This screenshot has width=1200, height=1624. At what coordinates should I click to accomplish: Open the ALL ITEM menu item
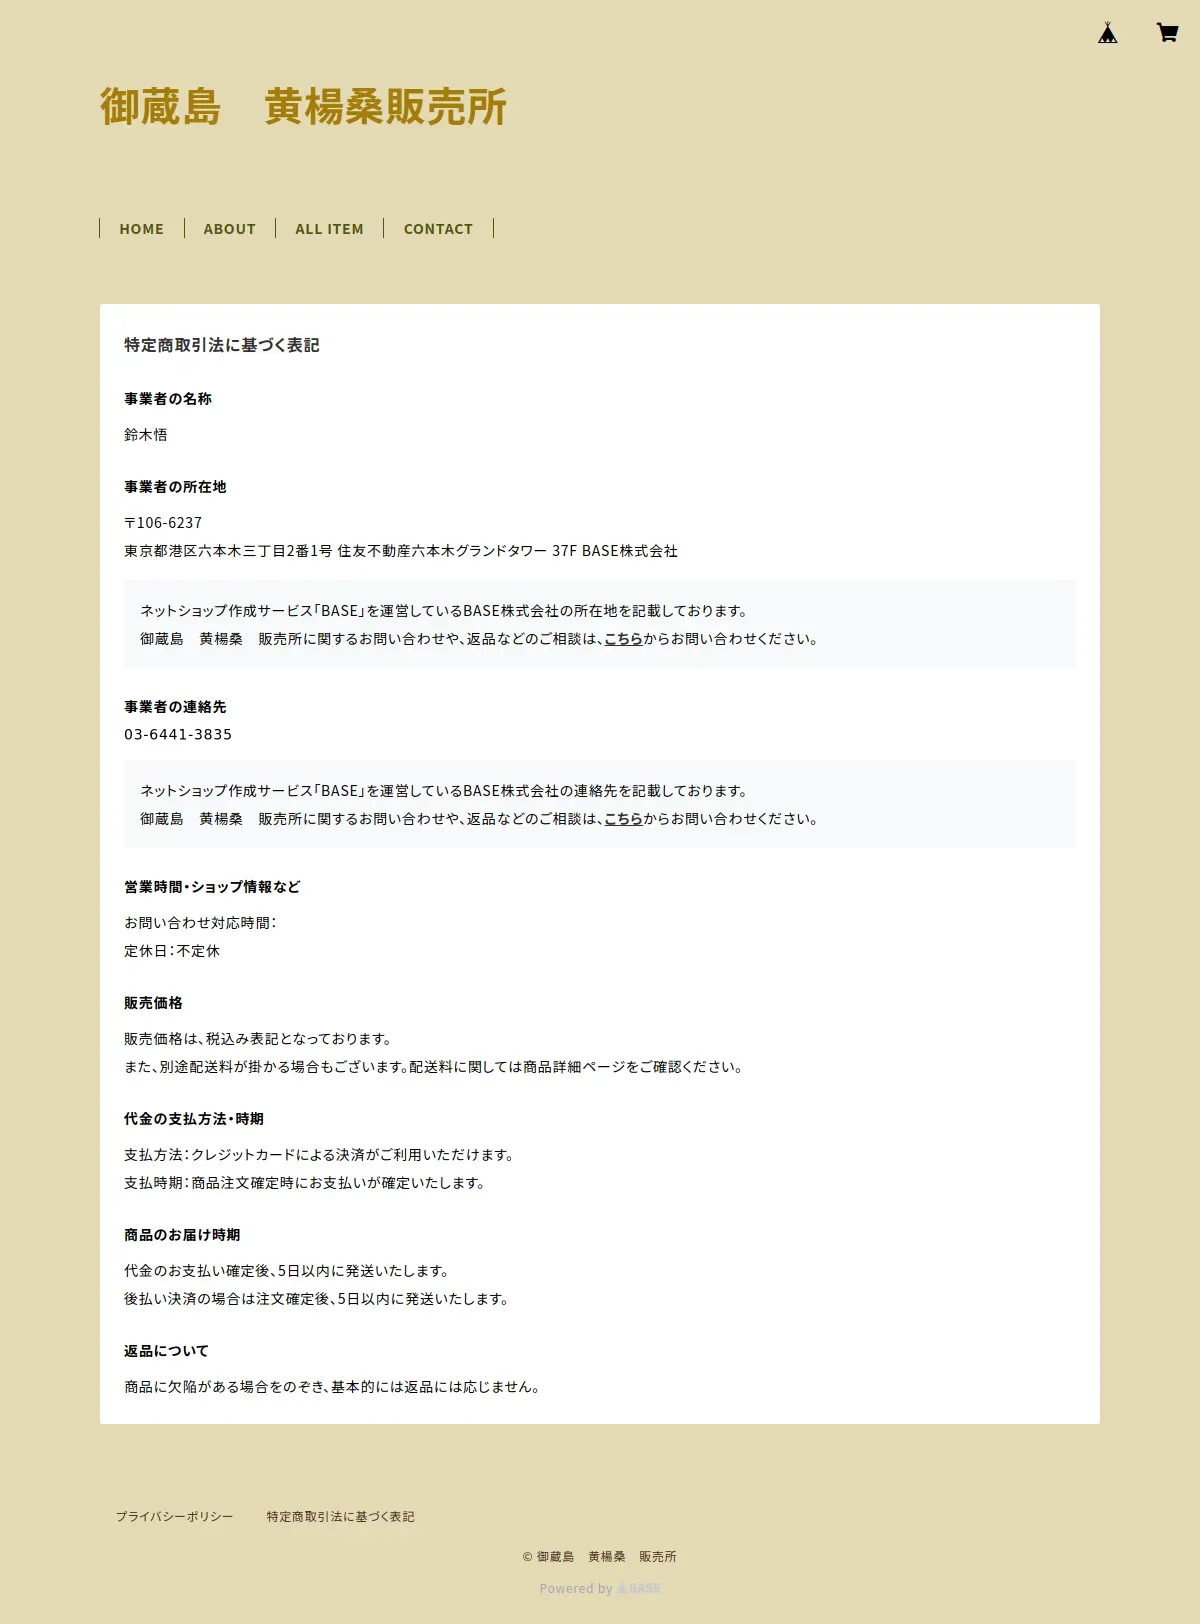coord(330,229)
